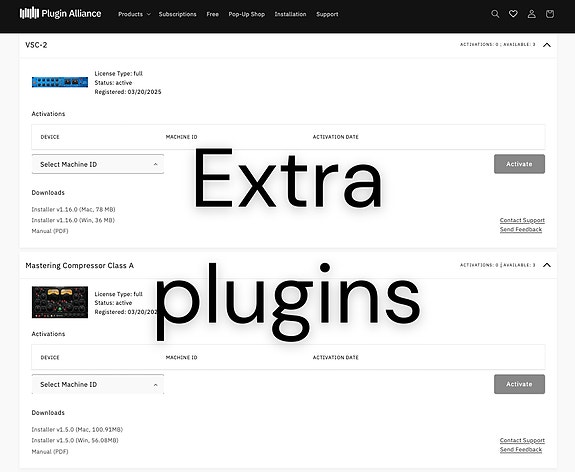The height and width of the screenshot is (472, 575).
Task: Click Activate for VSC-2
Action: tap(519, 164)
